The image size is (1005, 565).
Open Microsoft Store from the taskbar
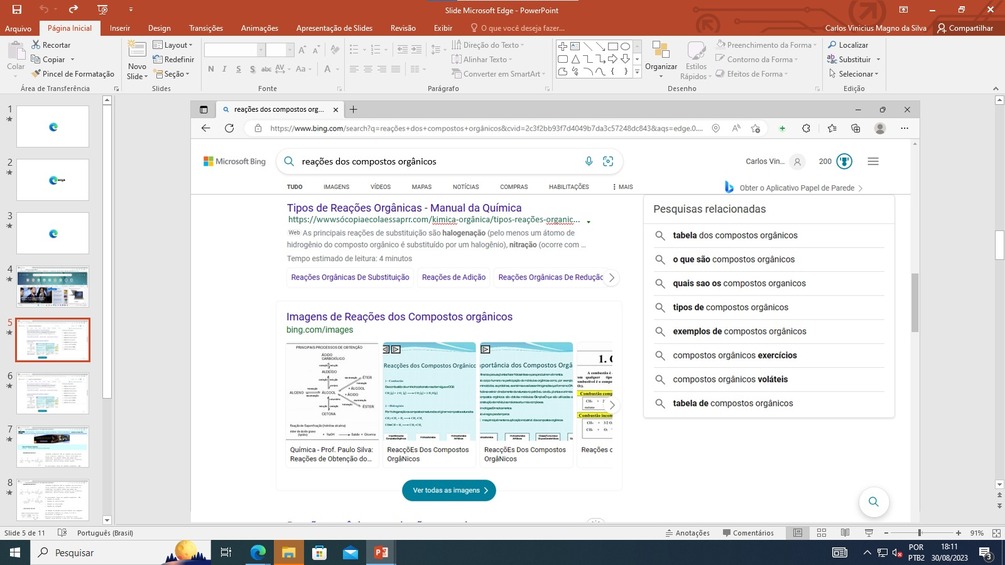[x=319, y=552]
